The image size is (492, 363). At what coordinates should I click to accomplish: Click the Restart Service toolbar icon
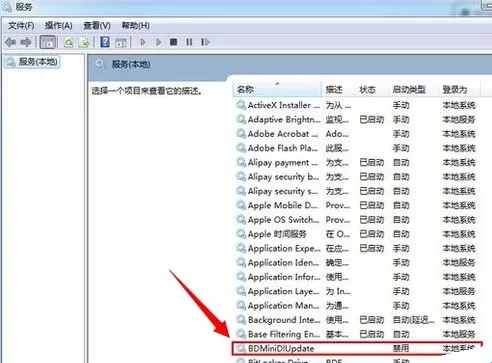pyautogui.click(x=205, y=42)
